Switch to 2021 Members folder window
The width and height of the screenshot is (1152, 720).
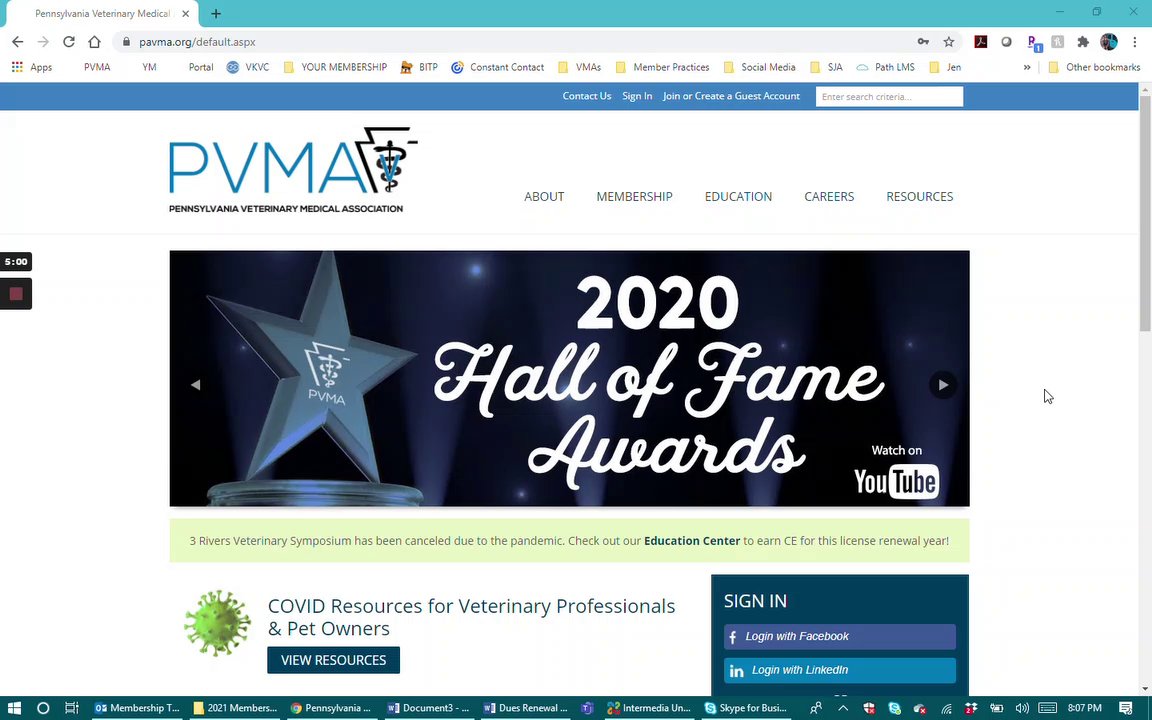[x=235, y=708]
